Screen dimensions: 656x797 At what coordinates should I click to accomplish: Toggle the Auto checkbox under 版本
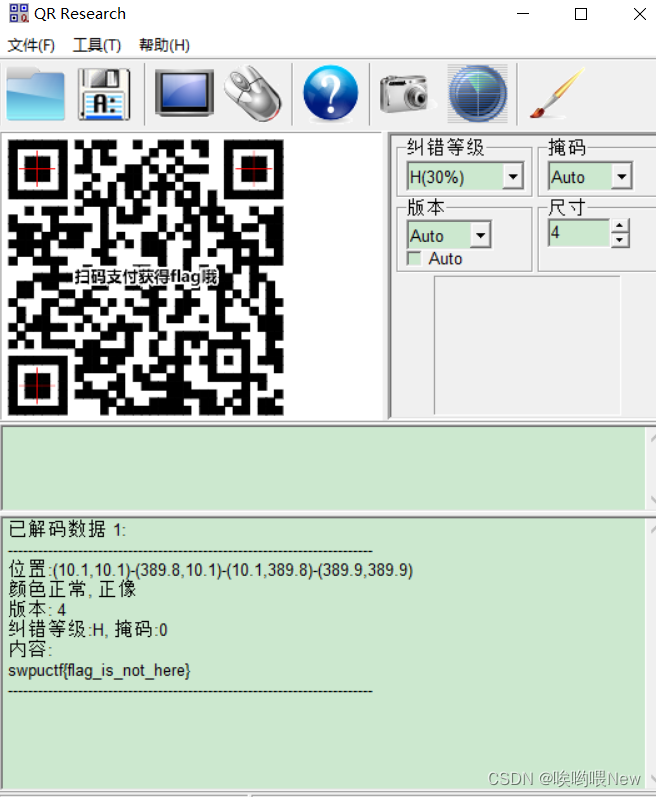click(x=415, y=259)
